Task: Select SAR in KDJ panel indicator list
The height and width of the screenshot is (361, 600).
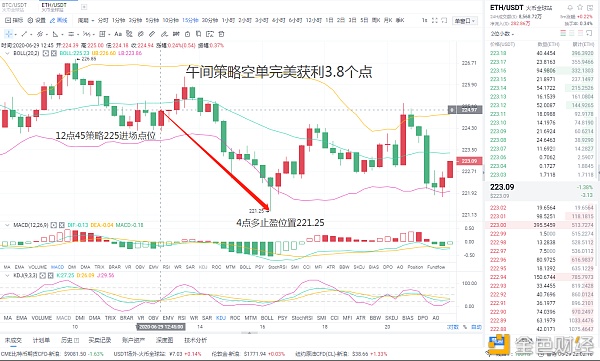Action: coord(207,318)
